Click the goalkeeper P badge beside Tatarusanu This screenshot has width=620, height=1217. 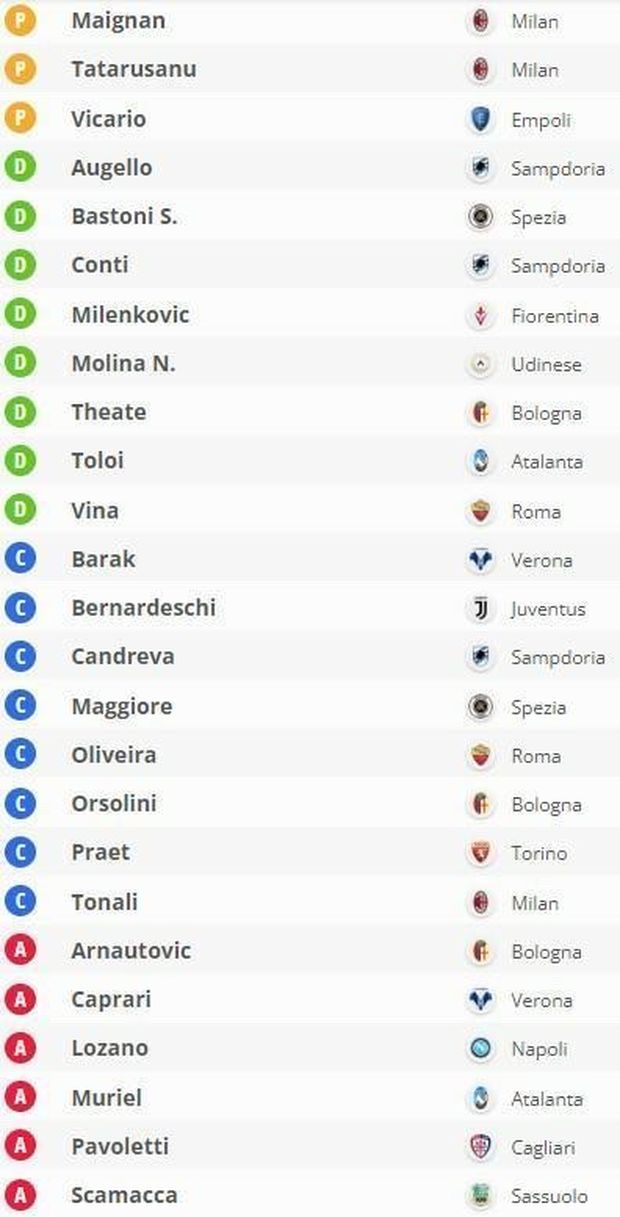point(20,70)
